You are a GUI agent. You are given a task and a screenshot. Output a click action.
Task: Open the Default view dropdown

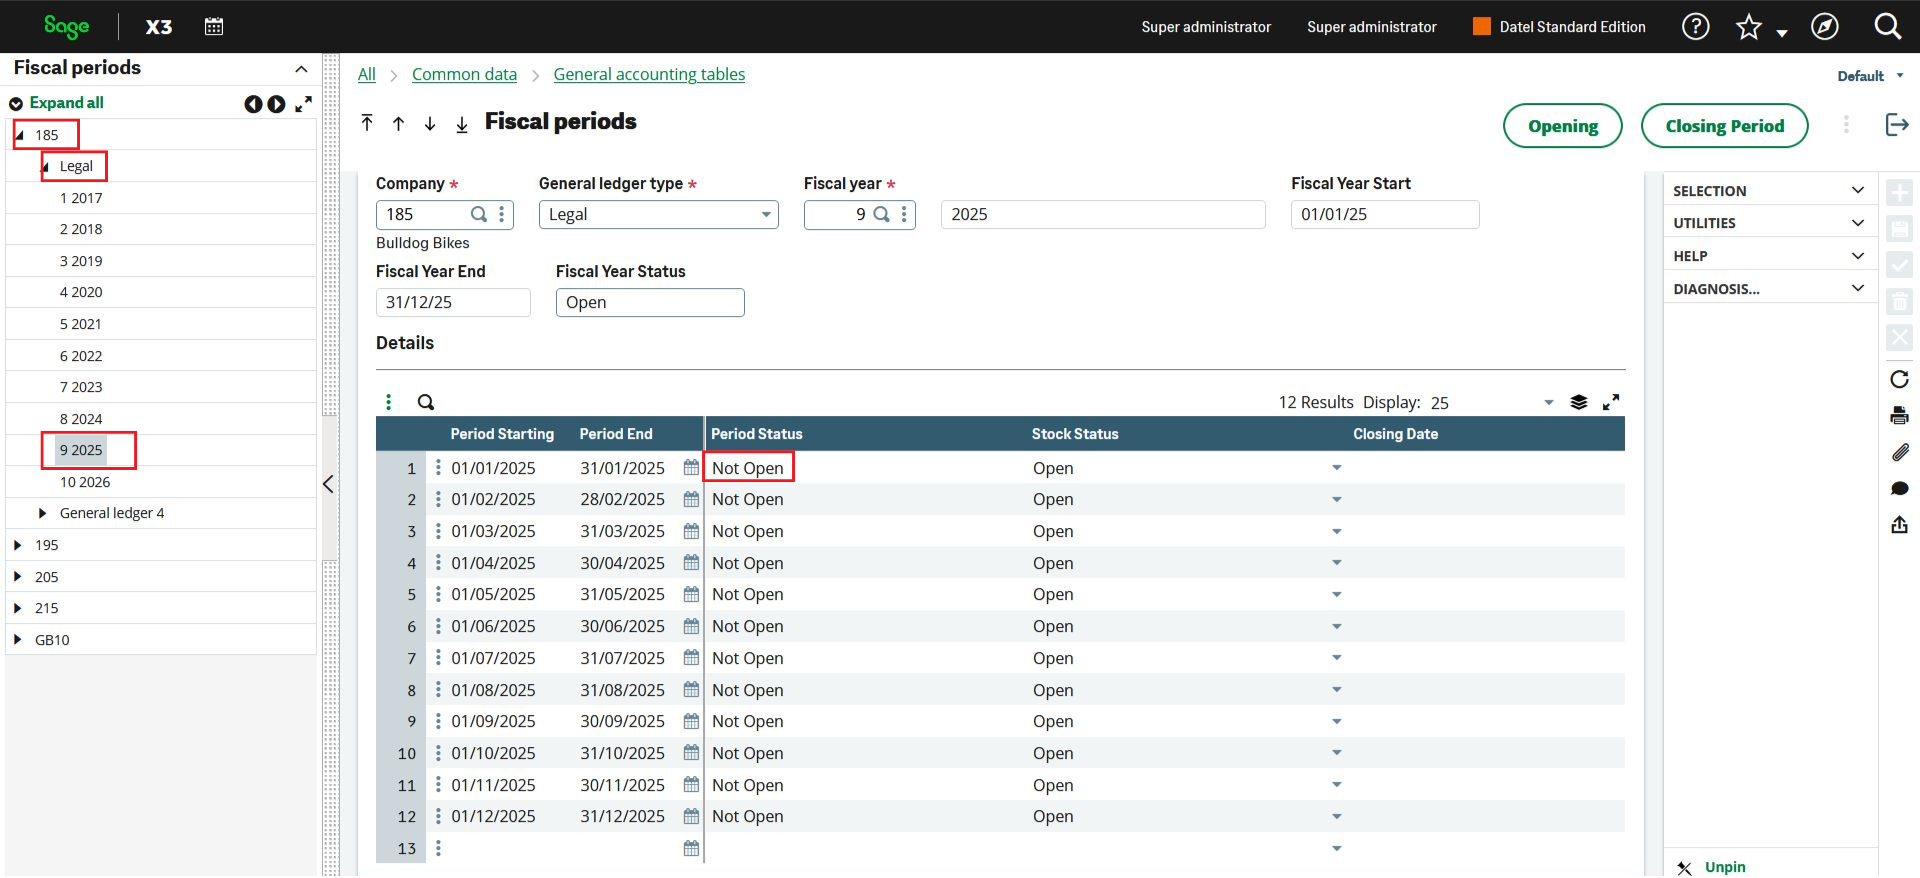click(1869, 76)
